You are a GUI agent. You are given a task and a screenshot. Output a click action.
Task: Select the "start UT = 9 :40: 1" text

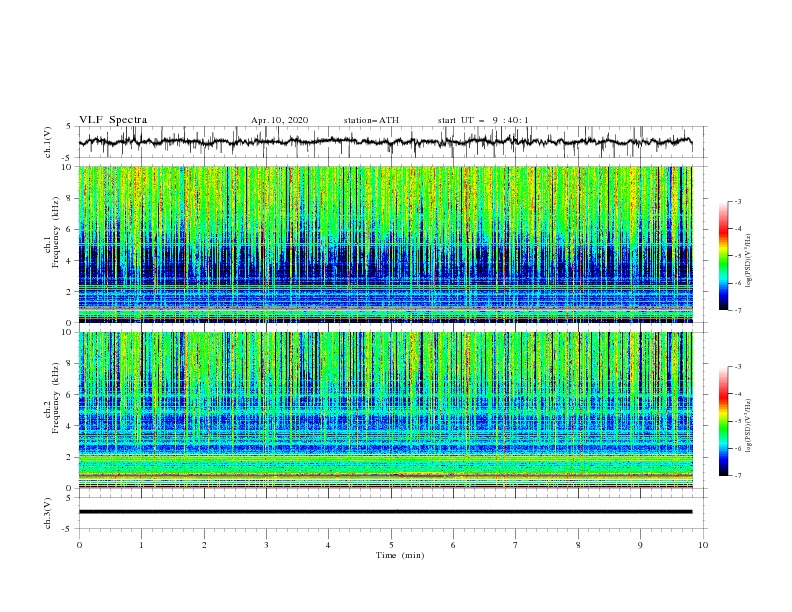pyautogui.click(x=483, y=120)
